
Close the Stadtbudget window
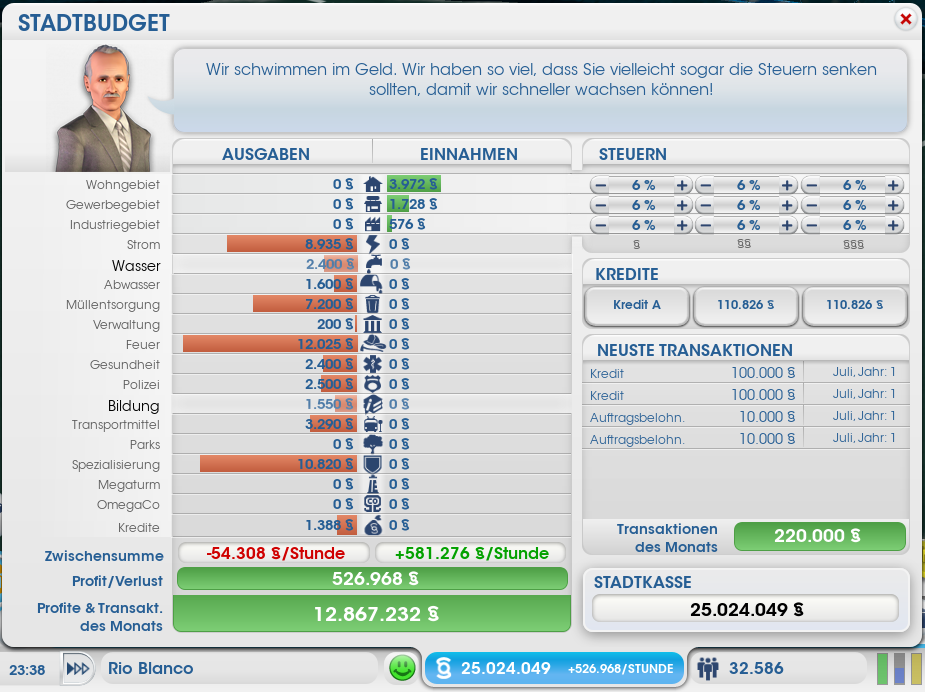coord(905,19)
